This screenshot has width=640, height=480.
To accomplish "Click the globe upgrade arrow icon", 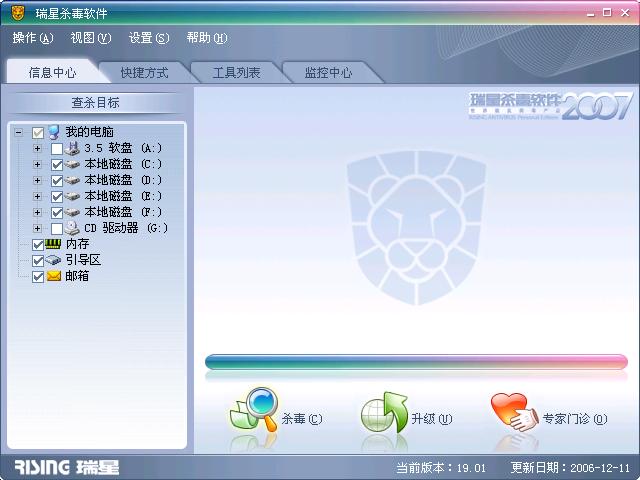I will (384, 412).
